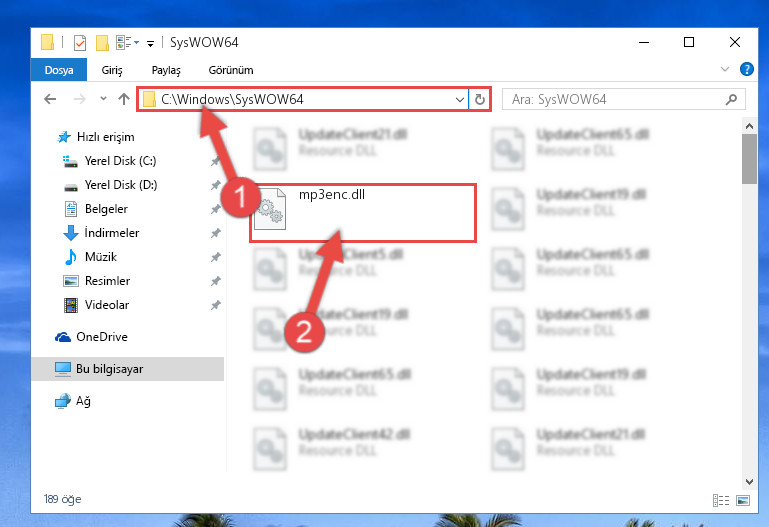Screen dimensions: 769x527
Task: Click the search magnifier icon
Action: (x=731, y=100)
